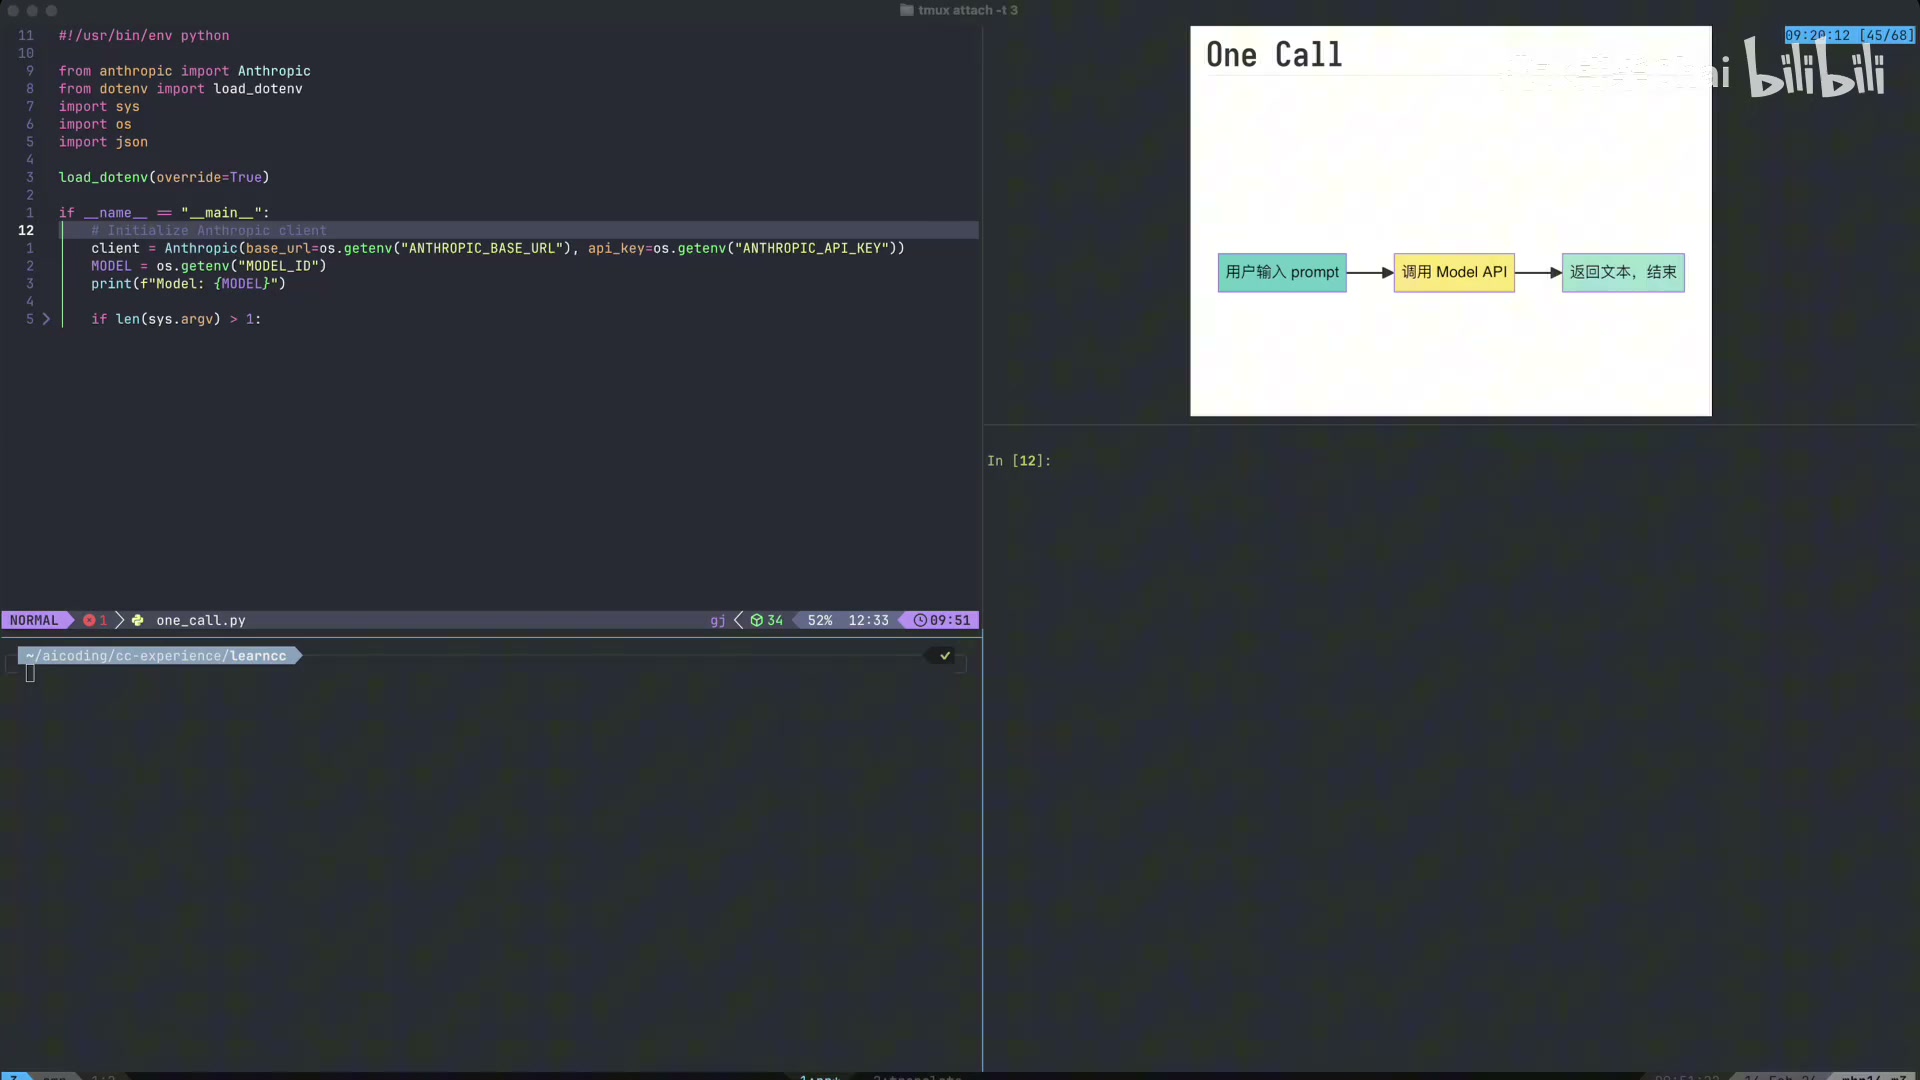Click the learncc directory path segment
The image size is (1920, 1080).
pos(258,656)
